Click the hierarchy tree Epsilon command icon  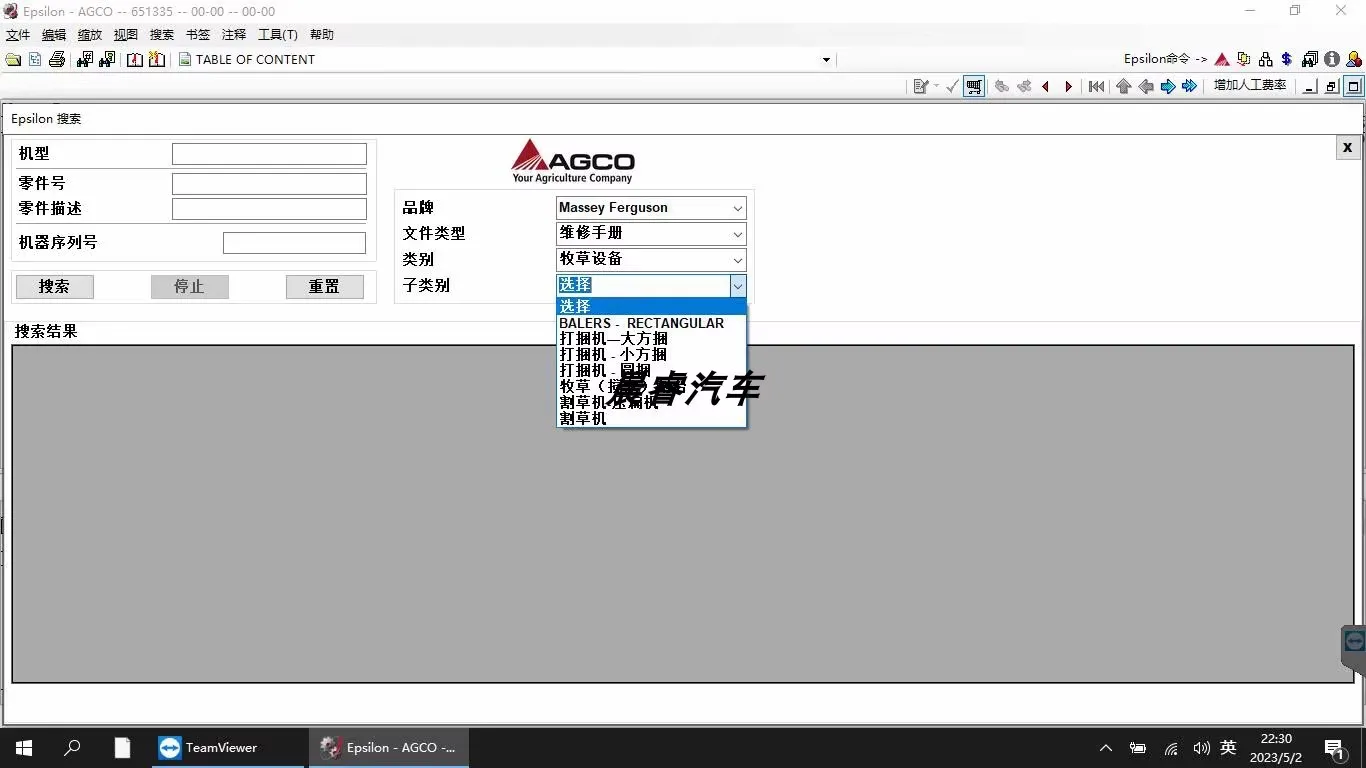click(x=1266, y=60)
